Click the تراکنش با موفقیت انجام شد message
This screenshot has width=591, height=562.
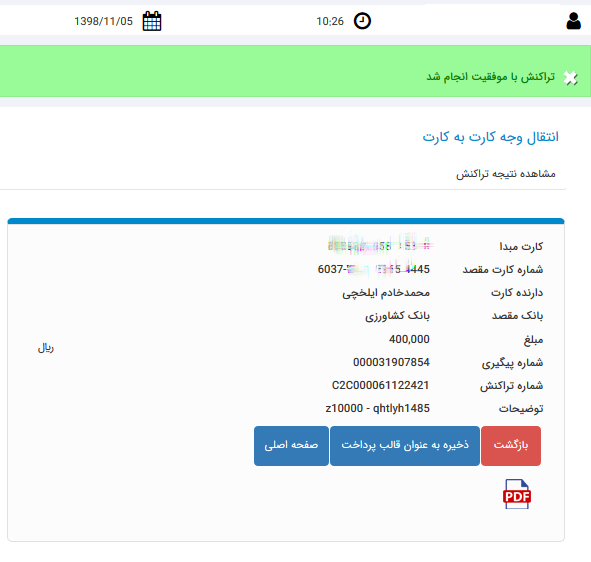coord(490,77)
